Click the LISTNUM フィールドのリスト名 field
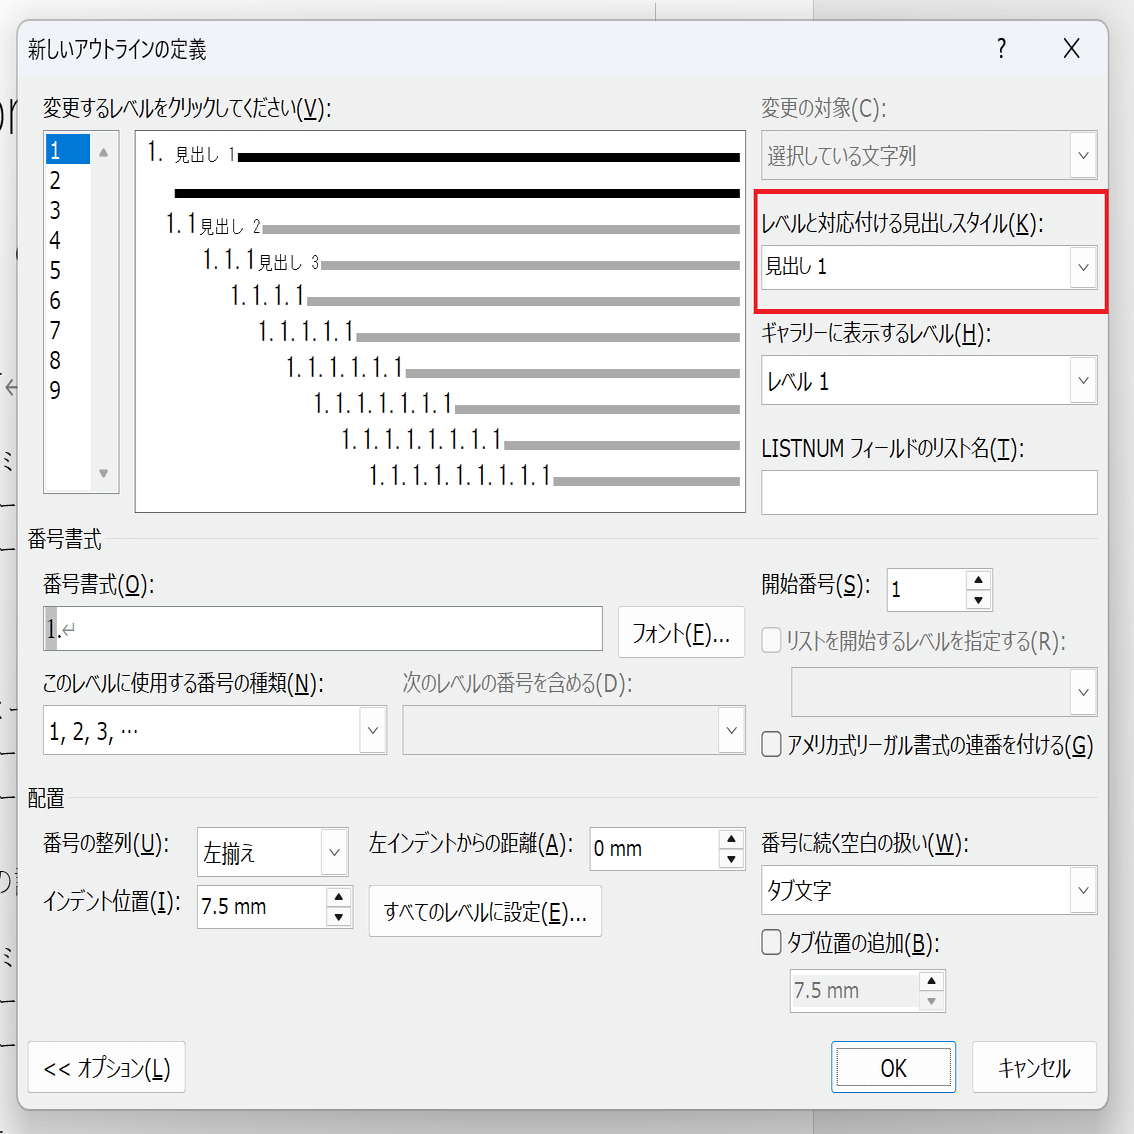Viewport: 1134px width, 1134px height. (x=928, y=491)
